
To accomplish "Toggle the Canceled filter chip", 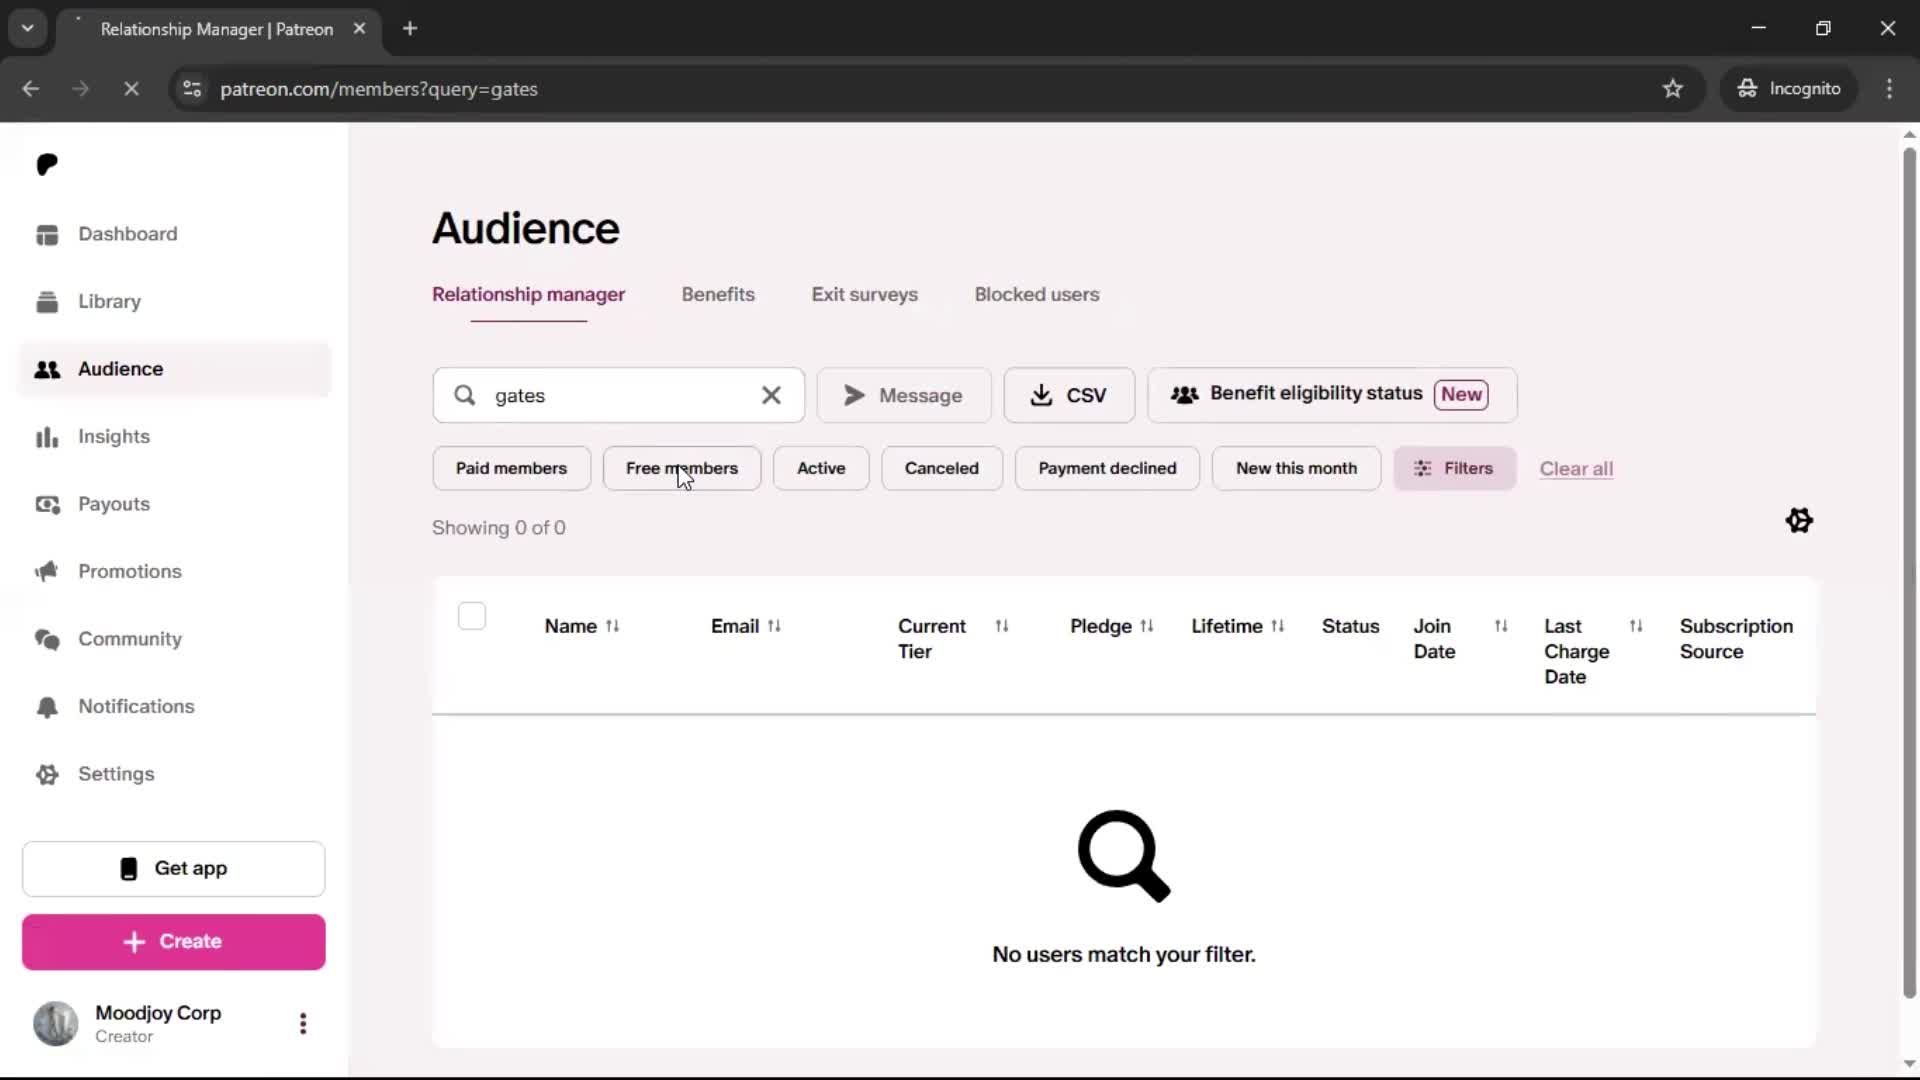I will point(942,468).
